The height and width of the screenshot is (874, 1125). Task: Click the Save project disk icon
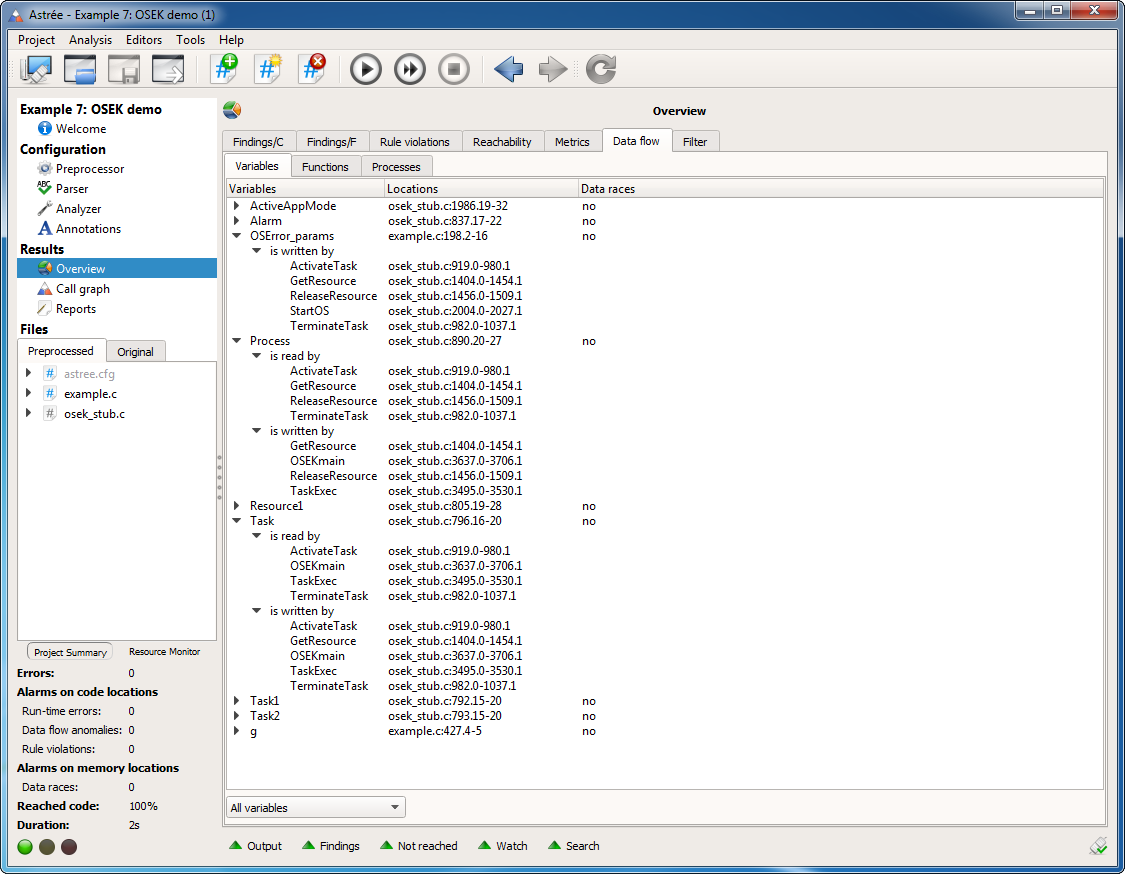(x=123, y=70)
